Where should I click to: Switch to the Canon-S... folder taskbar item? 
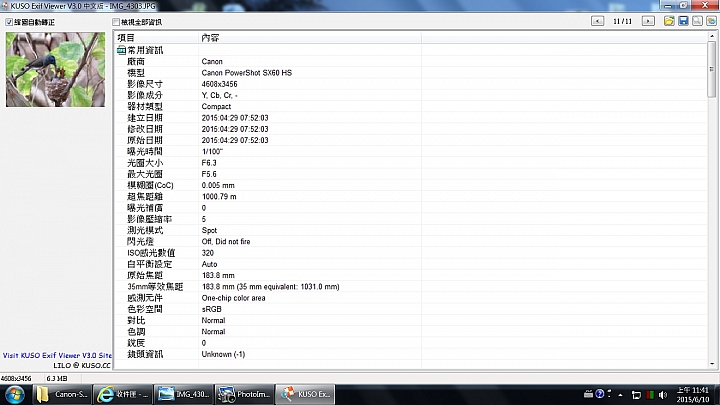(x=62, y=394)
